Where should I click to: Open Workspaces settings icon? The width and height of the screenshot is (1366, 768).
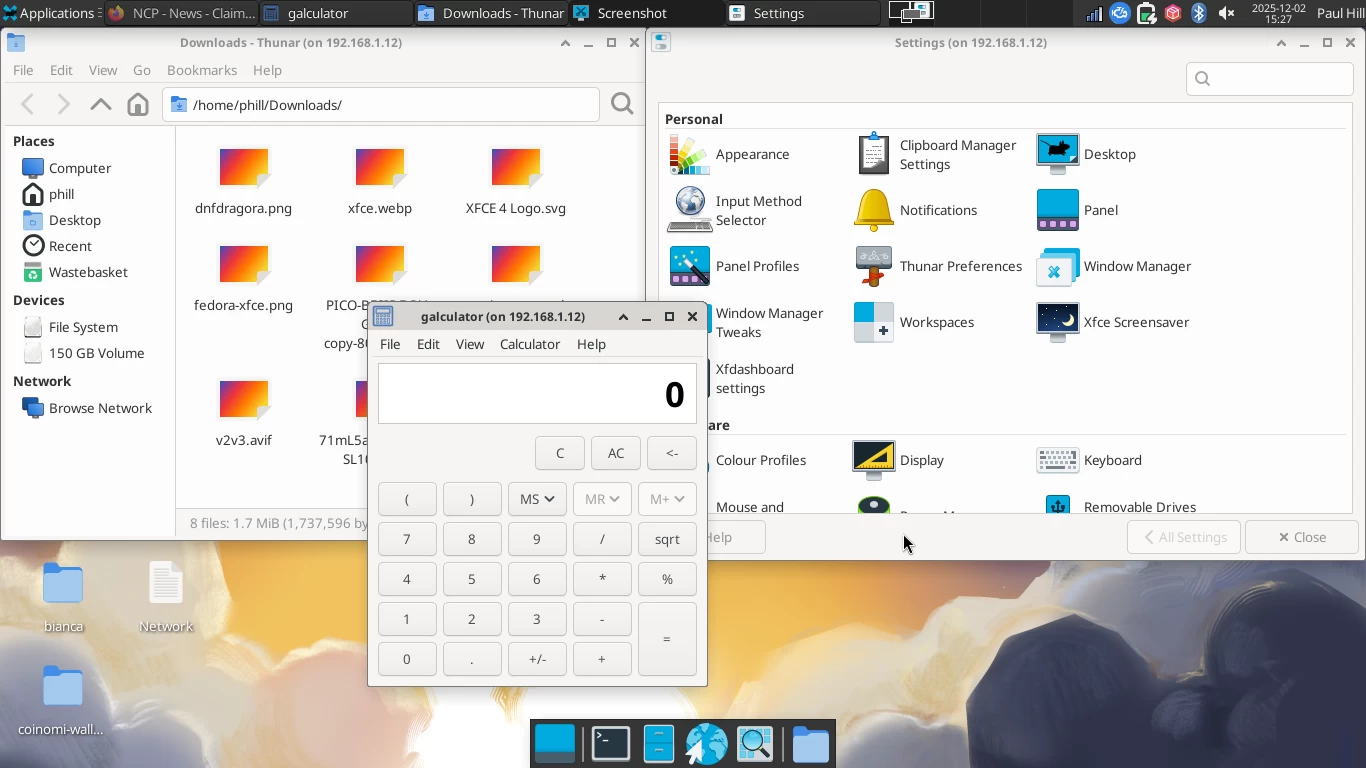click(873, 323)
